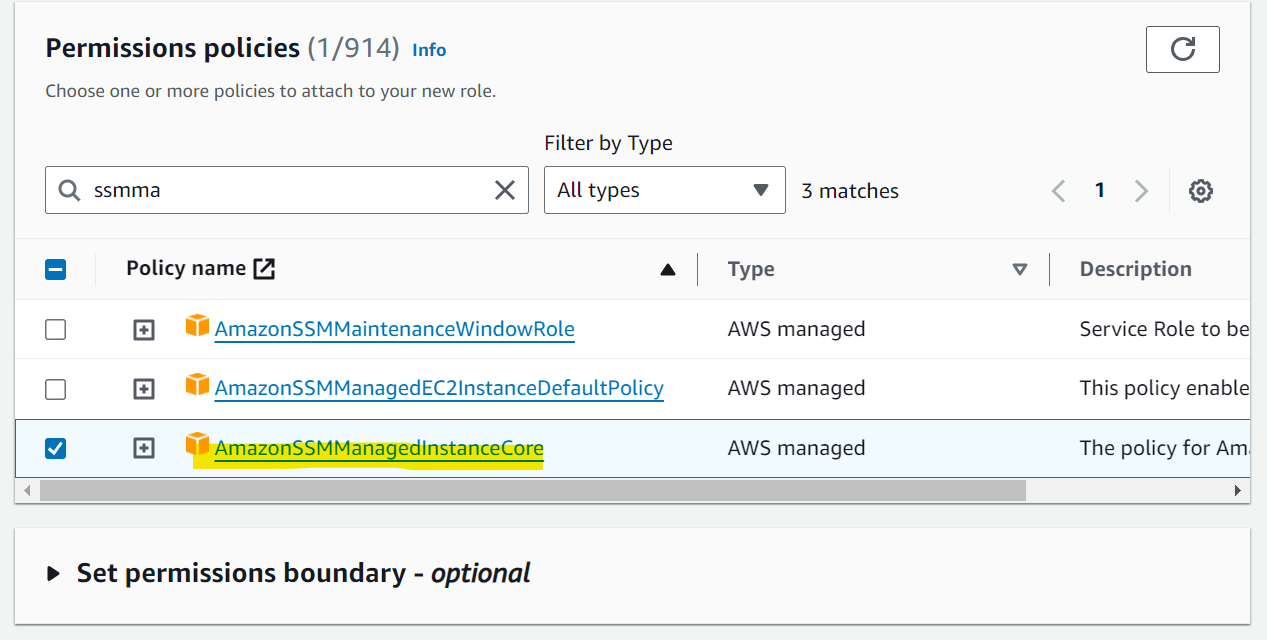Open the Filter by Type dropdown

point(665,190)
